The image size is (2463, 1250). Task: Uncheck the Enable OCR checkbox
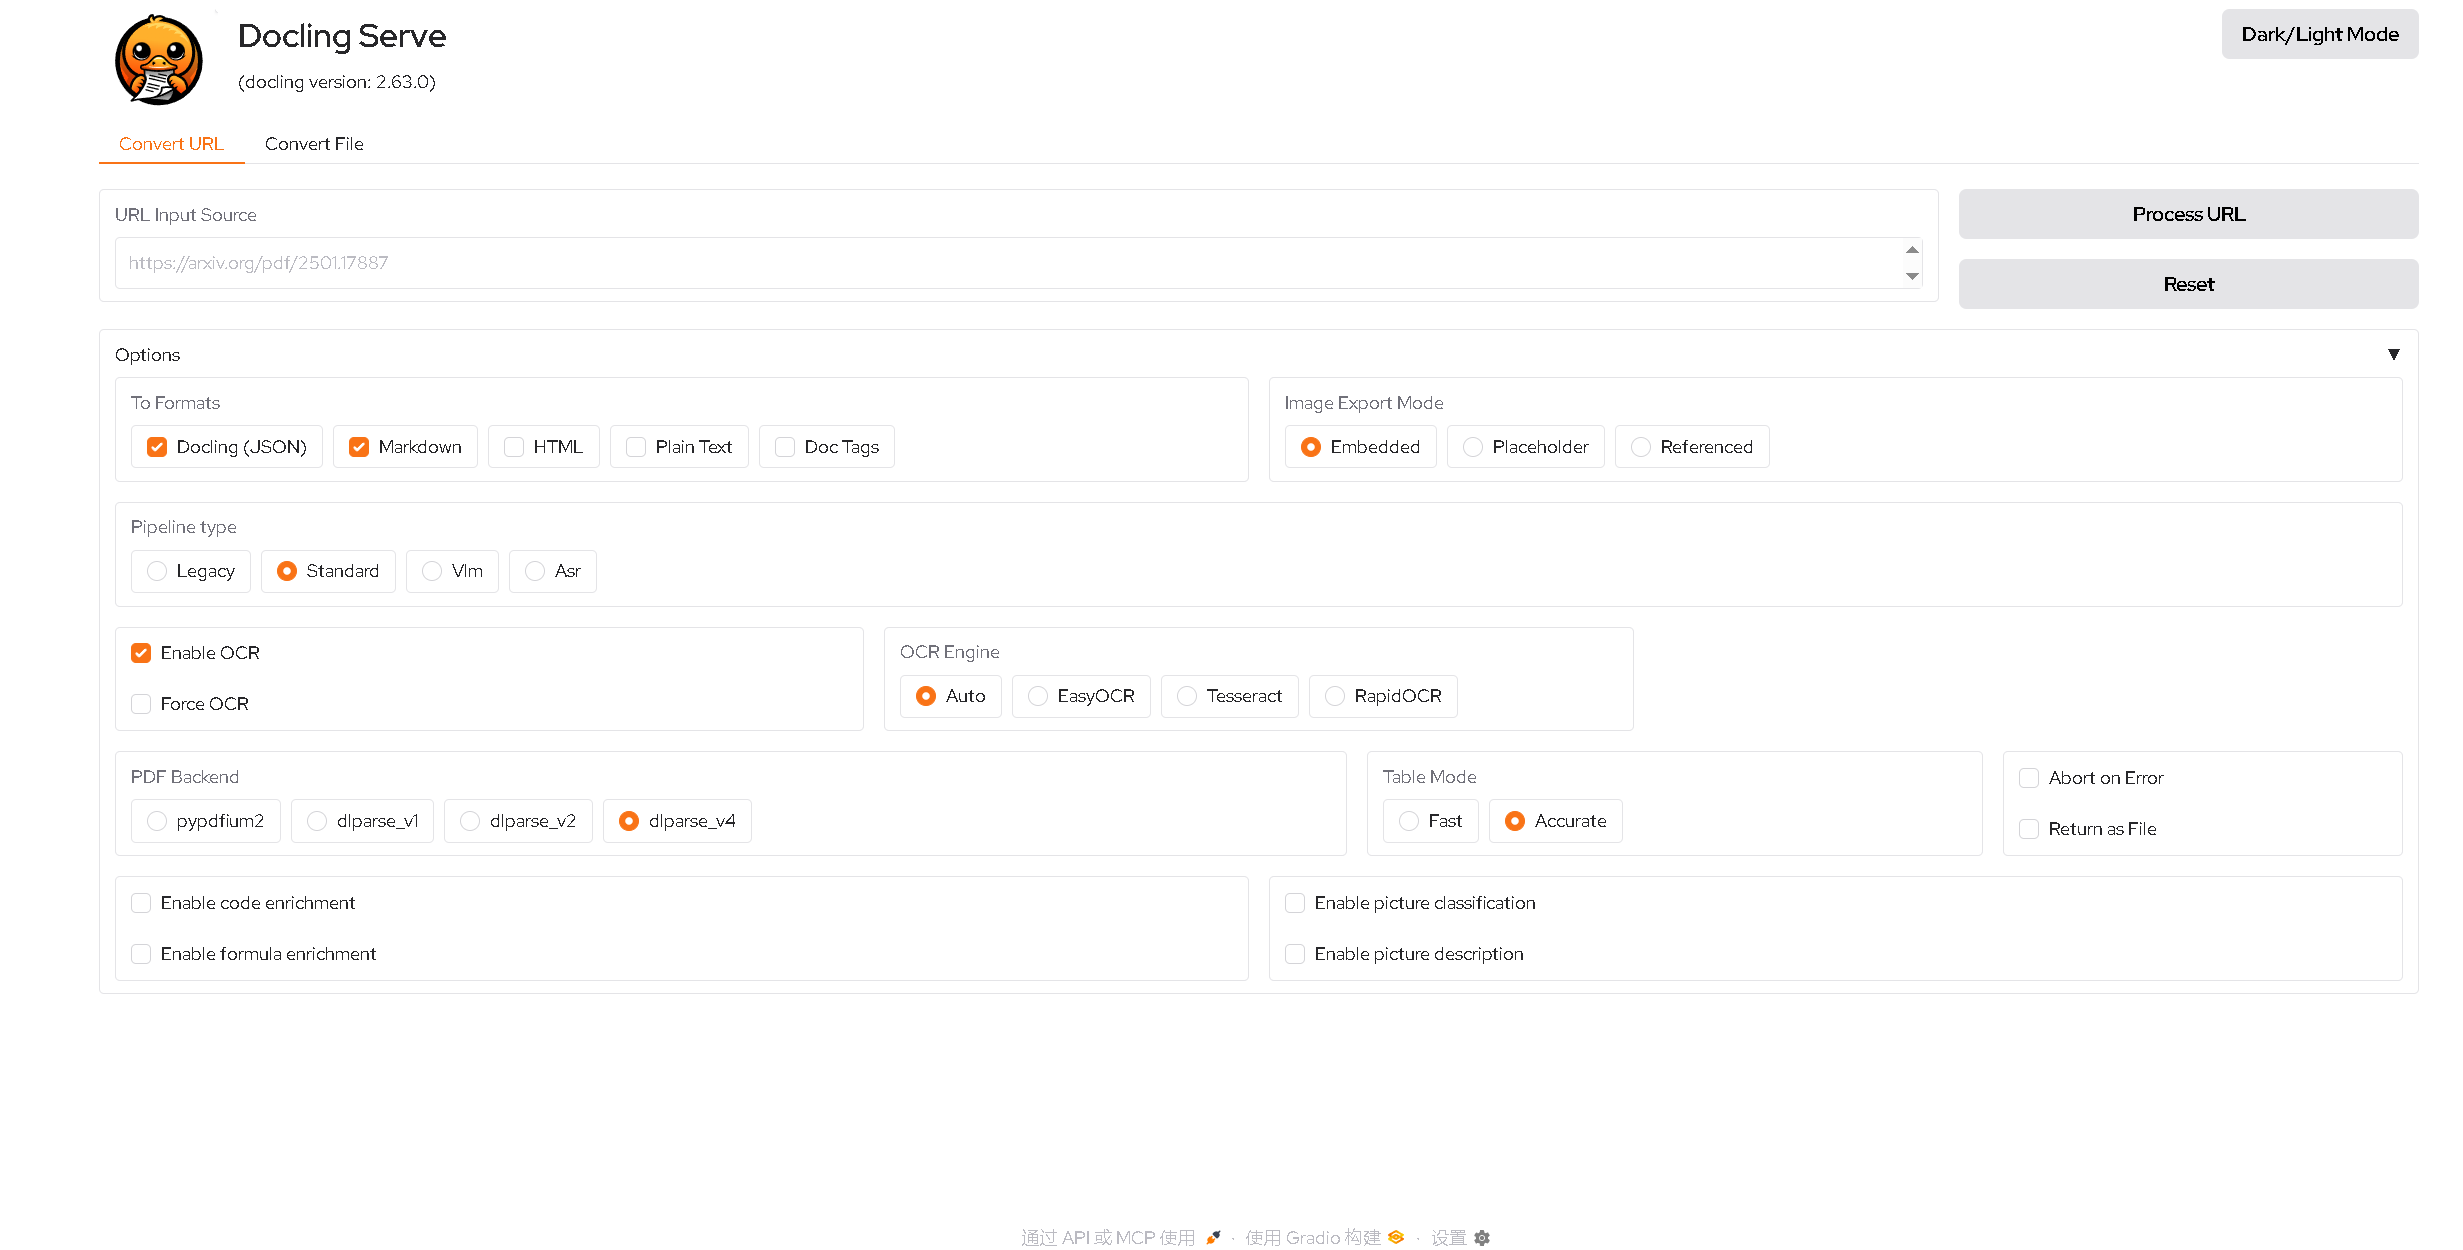tap(141, 653)
